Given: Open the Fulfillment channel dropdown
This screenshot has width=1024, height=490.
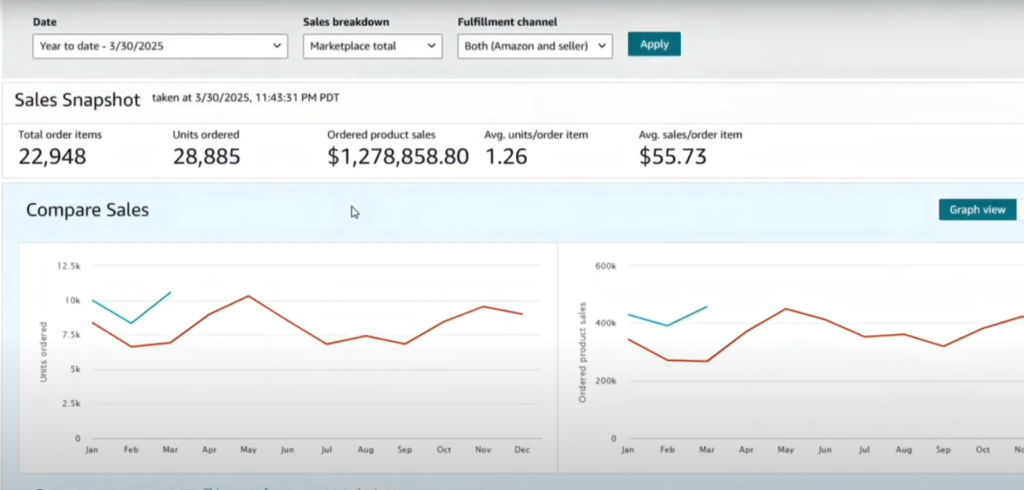Looking at the screenshot, I should coord(534,46).
